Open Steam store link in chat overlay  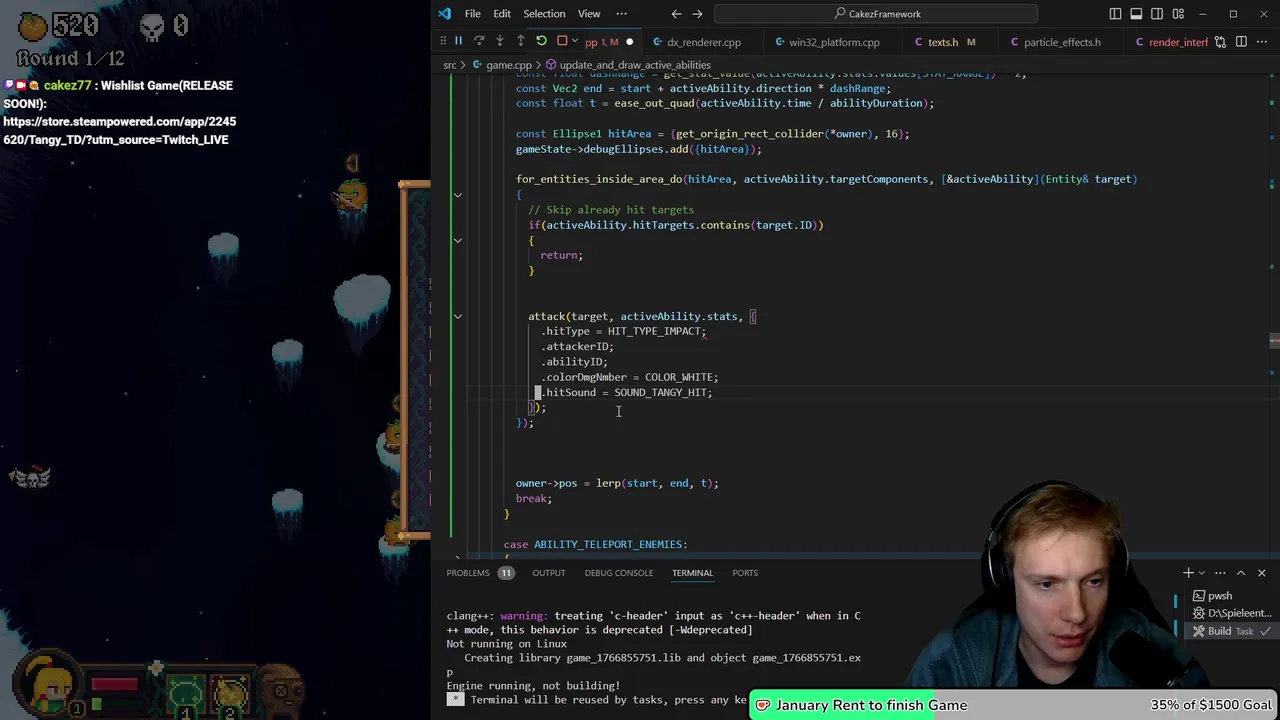pyautogui.click(x=119, y=130)
